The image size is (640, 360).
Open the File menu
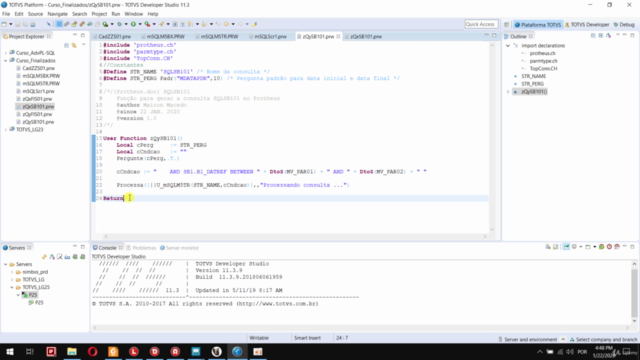[x=6, y=14]
